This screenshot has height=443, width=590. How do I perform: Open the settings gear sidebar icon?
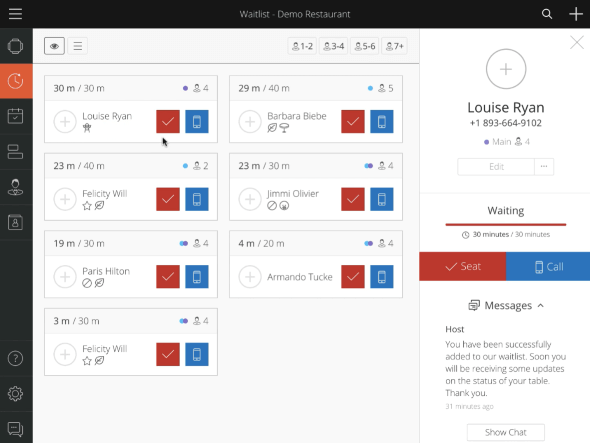coord(15,394)
